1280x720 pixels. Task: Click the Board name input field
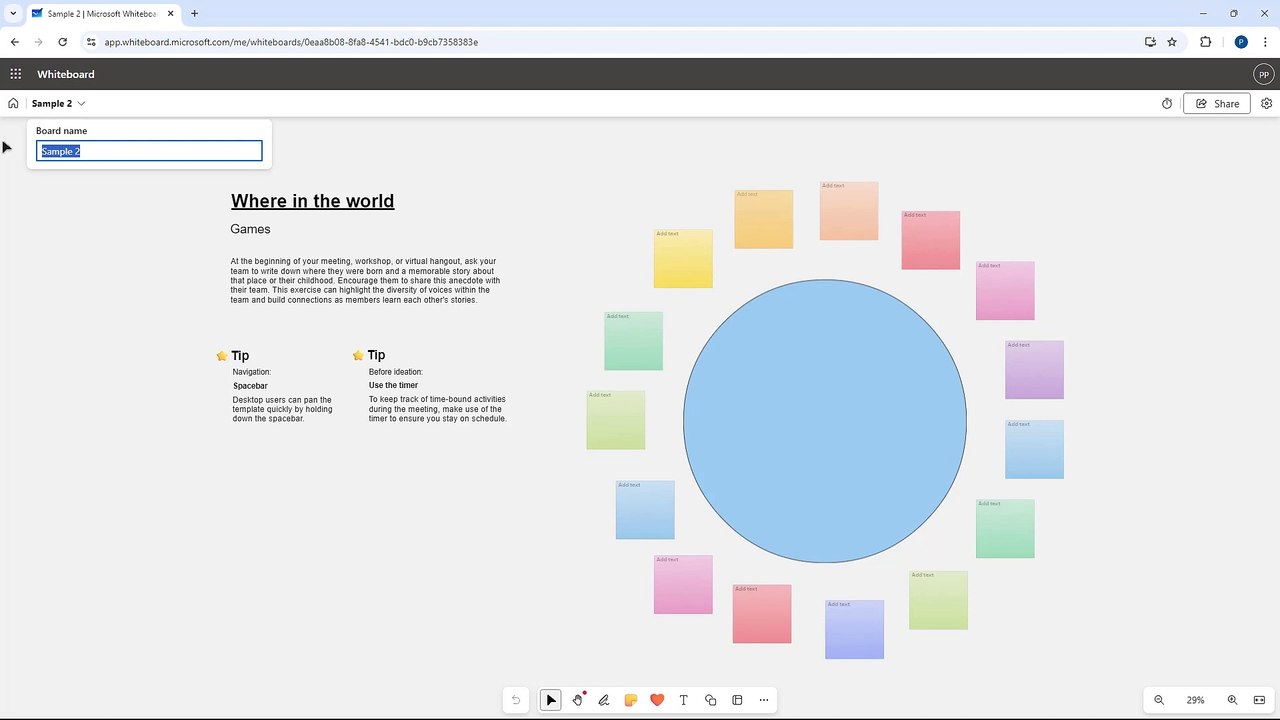(x=149, y=151)
